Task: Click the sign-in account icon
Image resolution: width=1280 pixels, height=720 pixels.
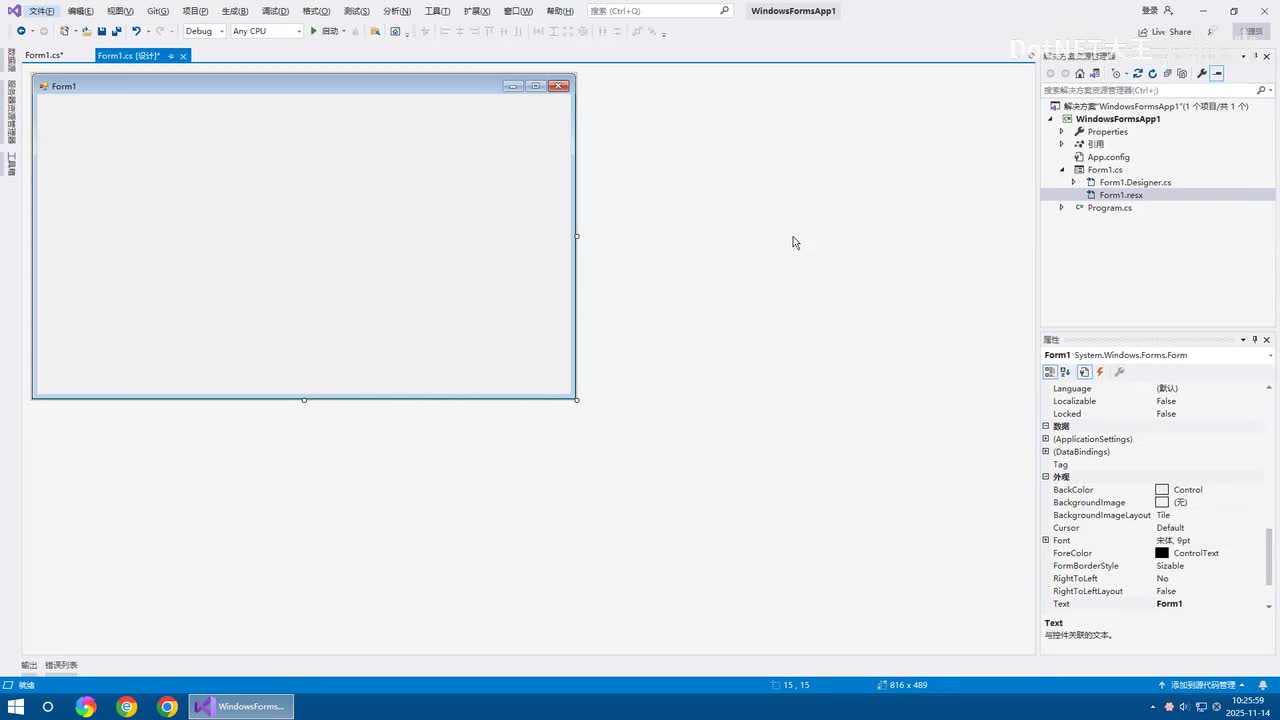Action: 1169,10
